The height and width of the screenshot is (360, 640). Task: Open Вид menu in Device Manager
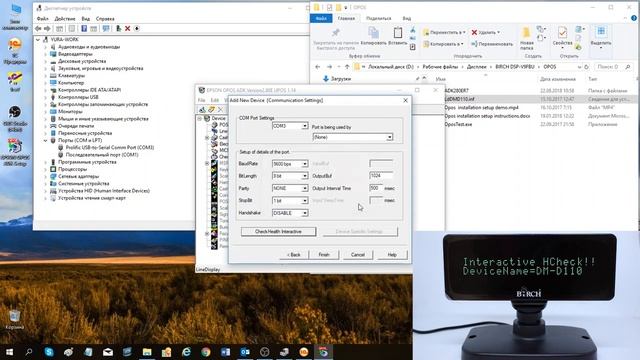85,19
